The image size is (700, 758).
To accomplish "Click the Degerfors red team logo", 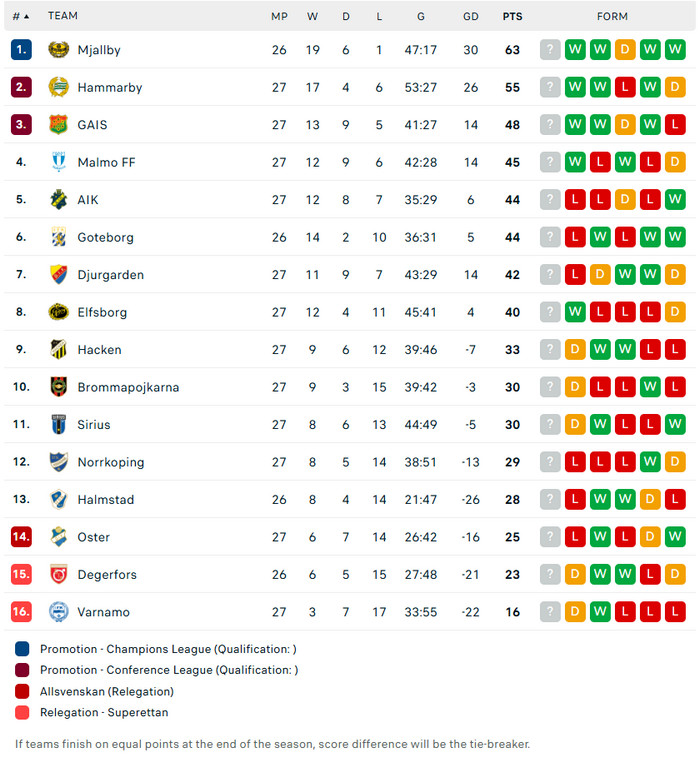I will click(58, 575).
